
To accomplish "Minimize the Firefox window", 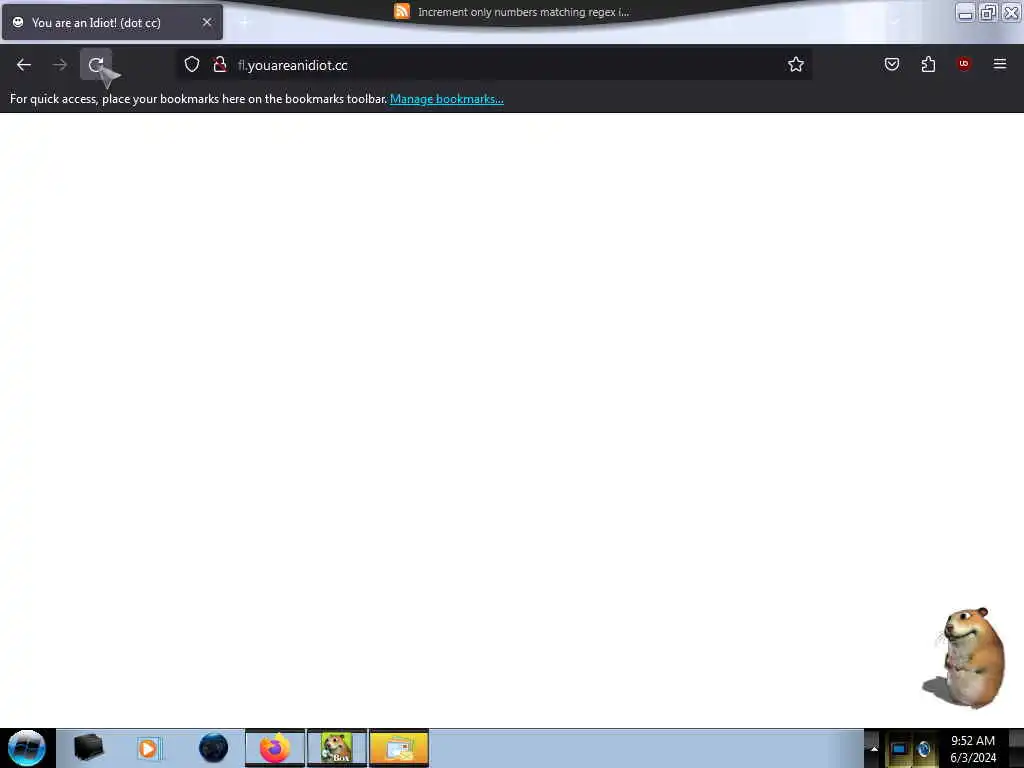I will pos(965,12).
